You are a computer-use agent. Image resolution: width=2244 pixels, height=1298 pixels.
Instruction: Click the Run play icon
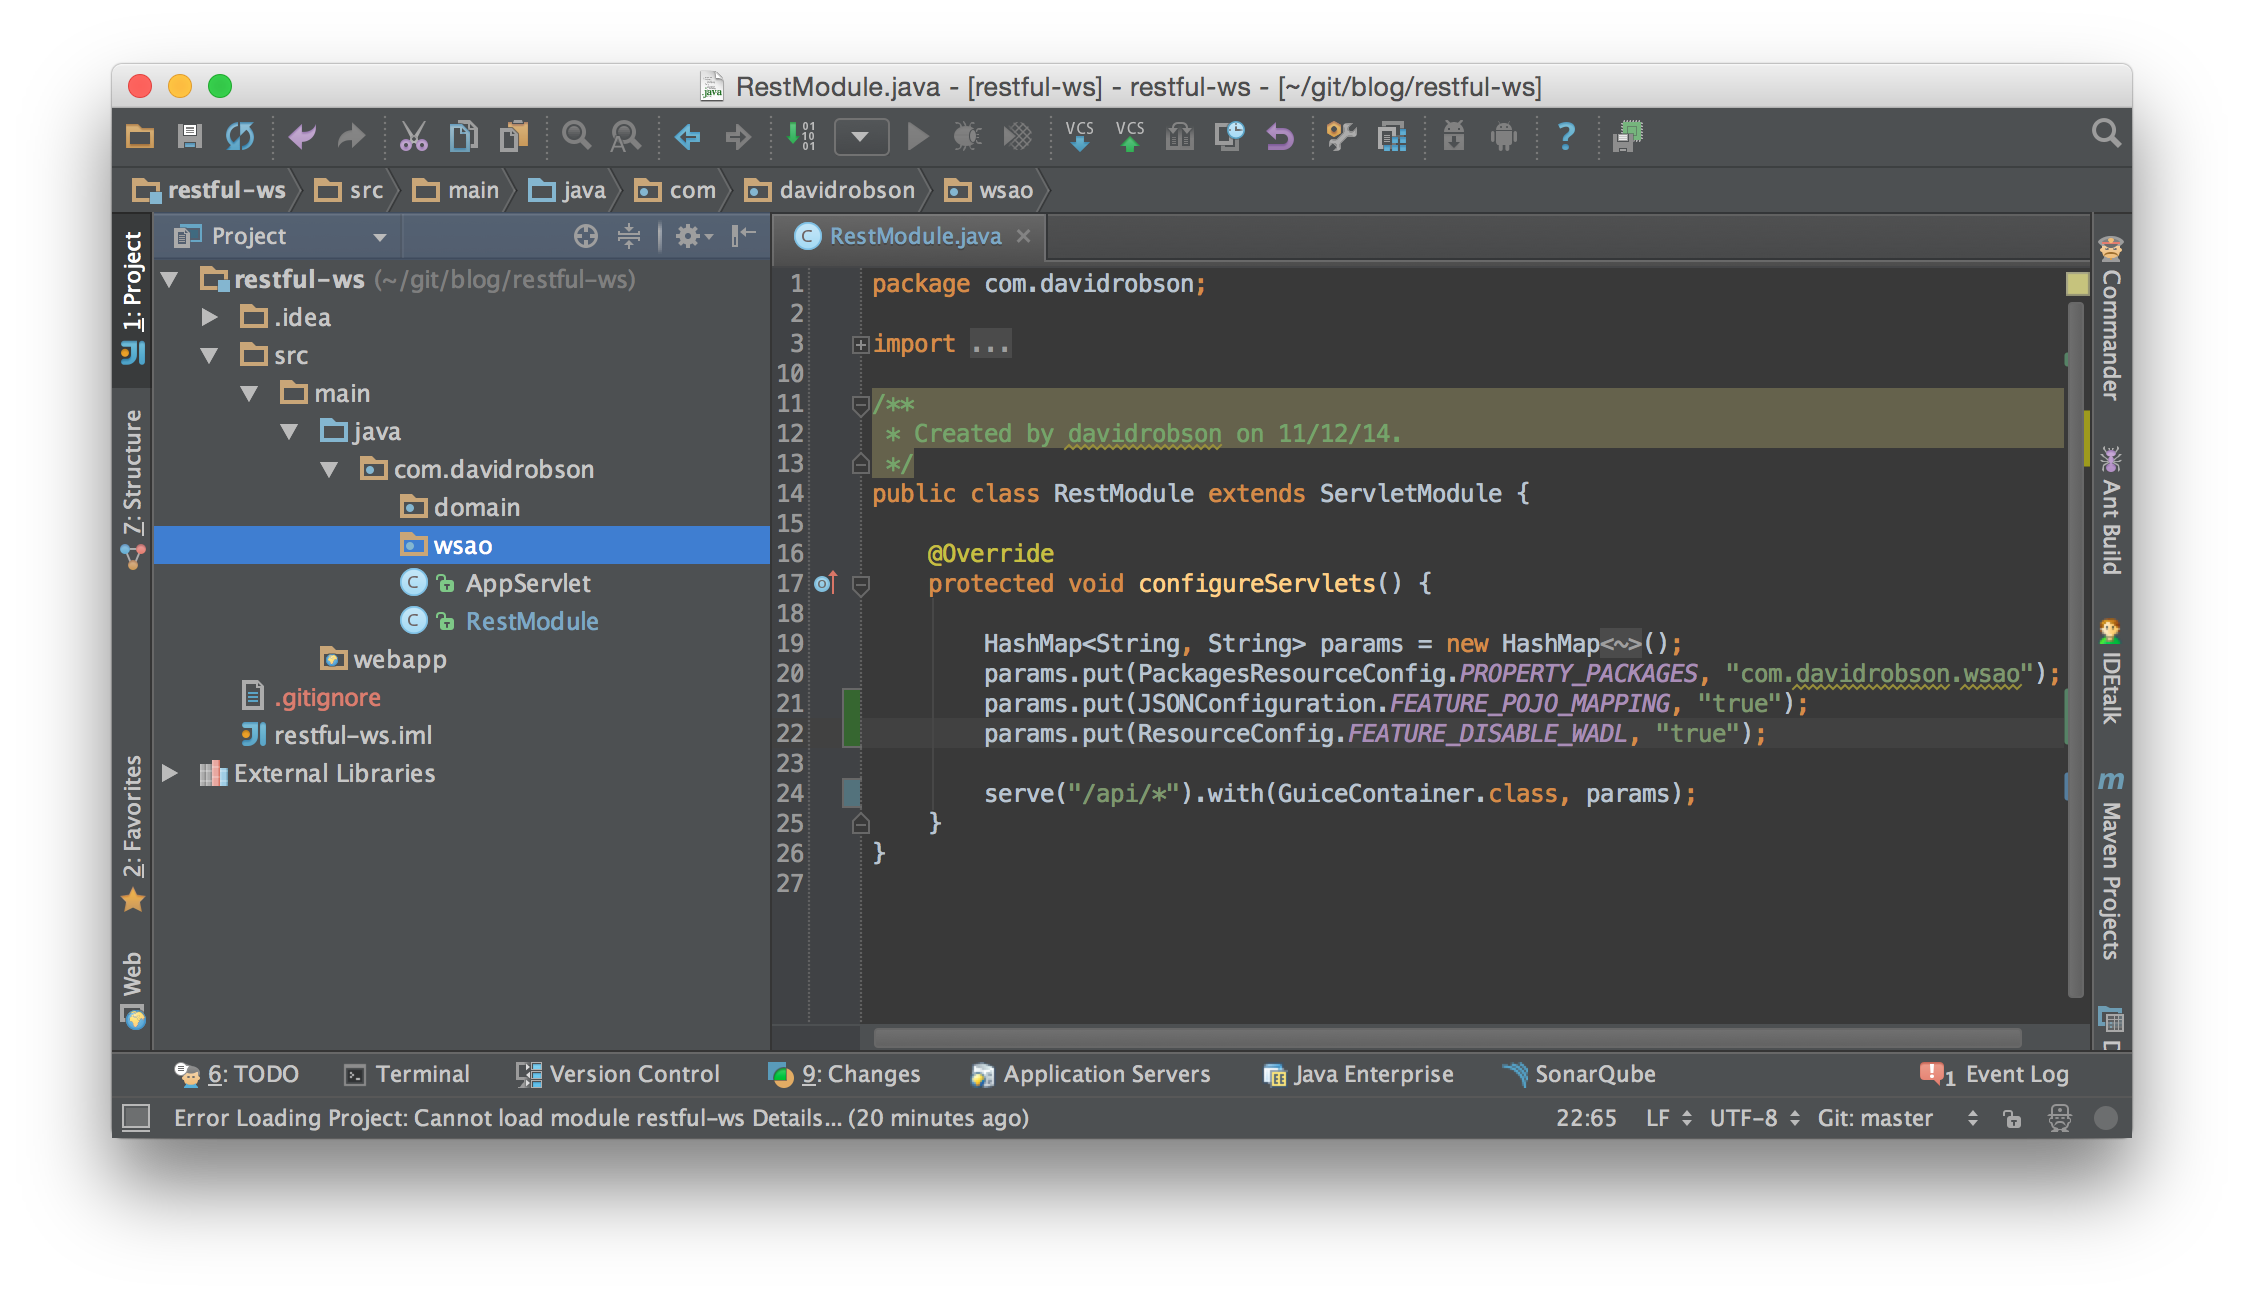917,136
